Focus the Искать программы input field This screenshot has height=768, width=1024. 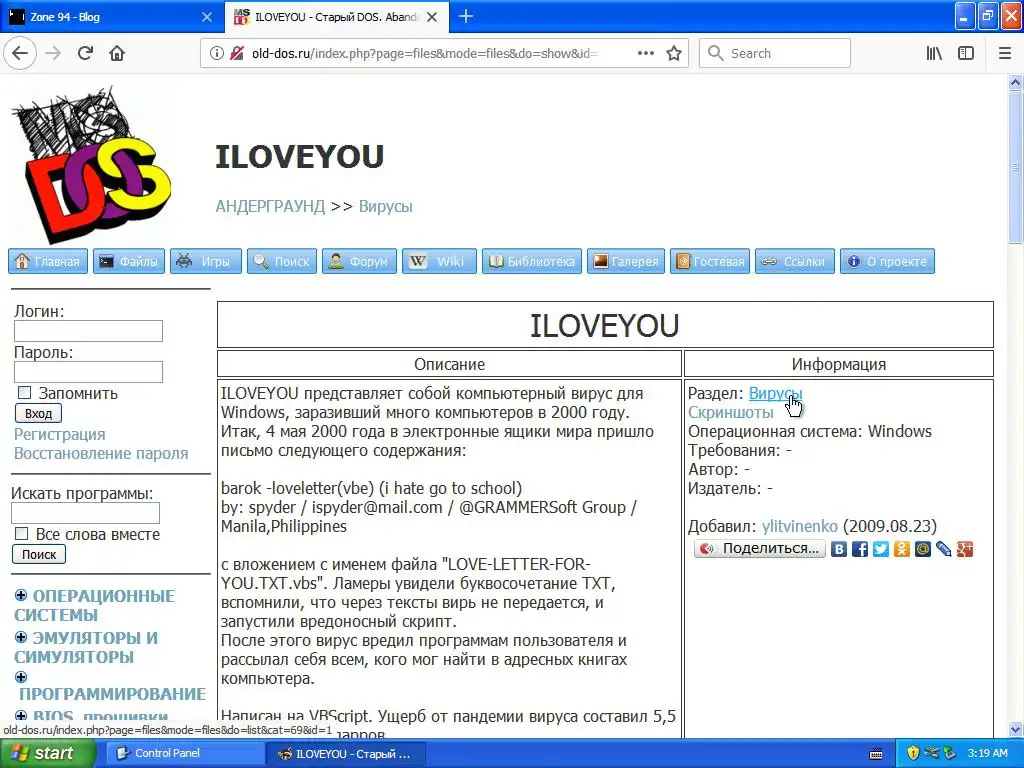click(x=86, y=513)
